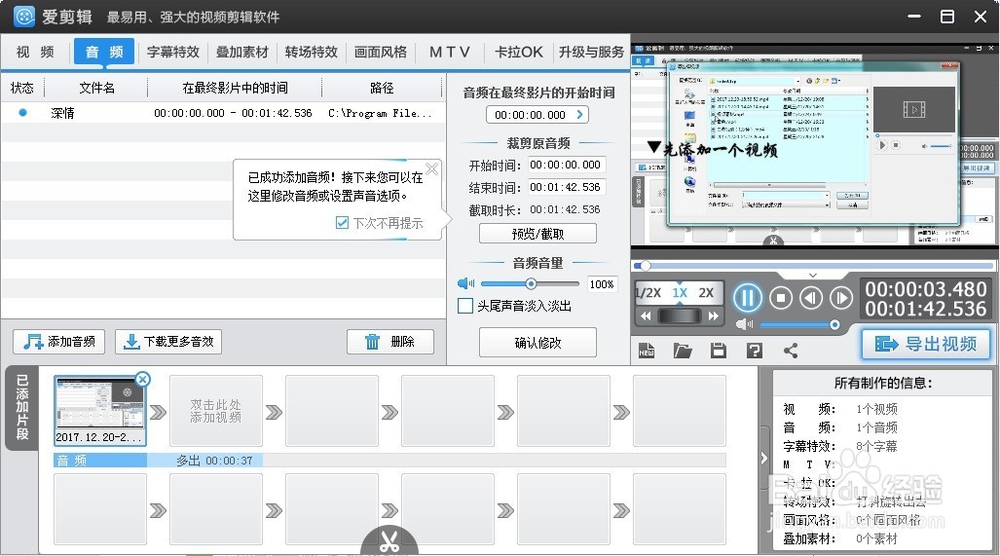Click the 添加音频 button
Screen dimensions: 1000x556
click(59, 342)
